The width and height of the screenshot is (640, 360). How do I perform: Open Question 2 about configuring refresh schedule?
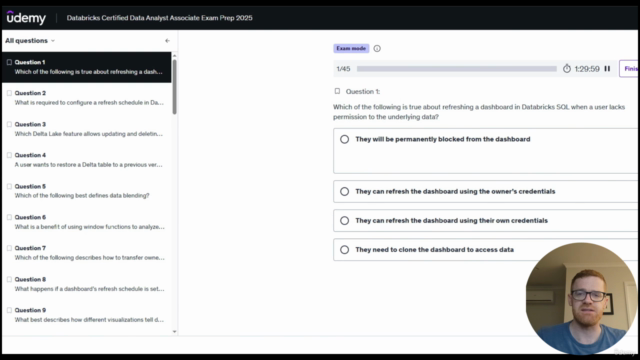87,98
